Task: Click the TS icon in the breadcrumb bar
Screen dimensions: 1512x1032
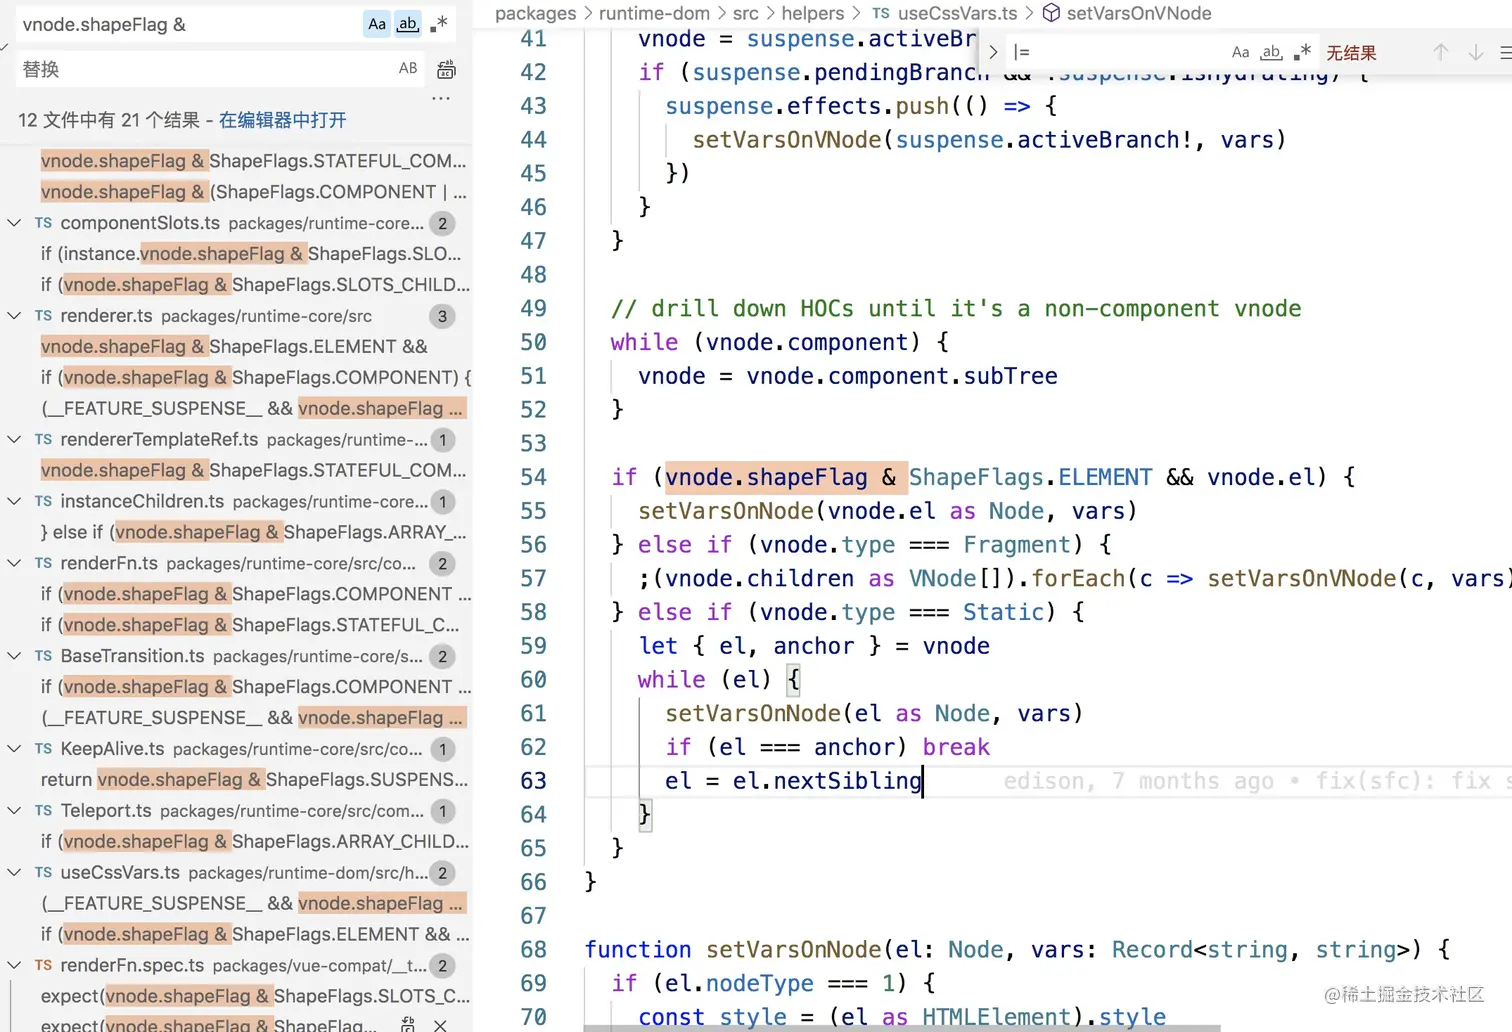Action: pos(880,13)
